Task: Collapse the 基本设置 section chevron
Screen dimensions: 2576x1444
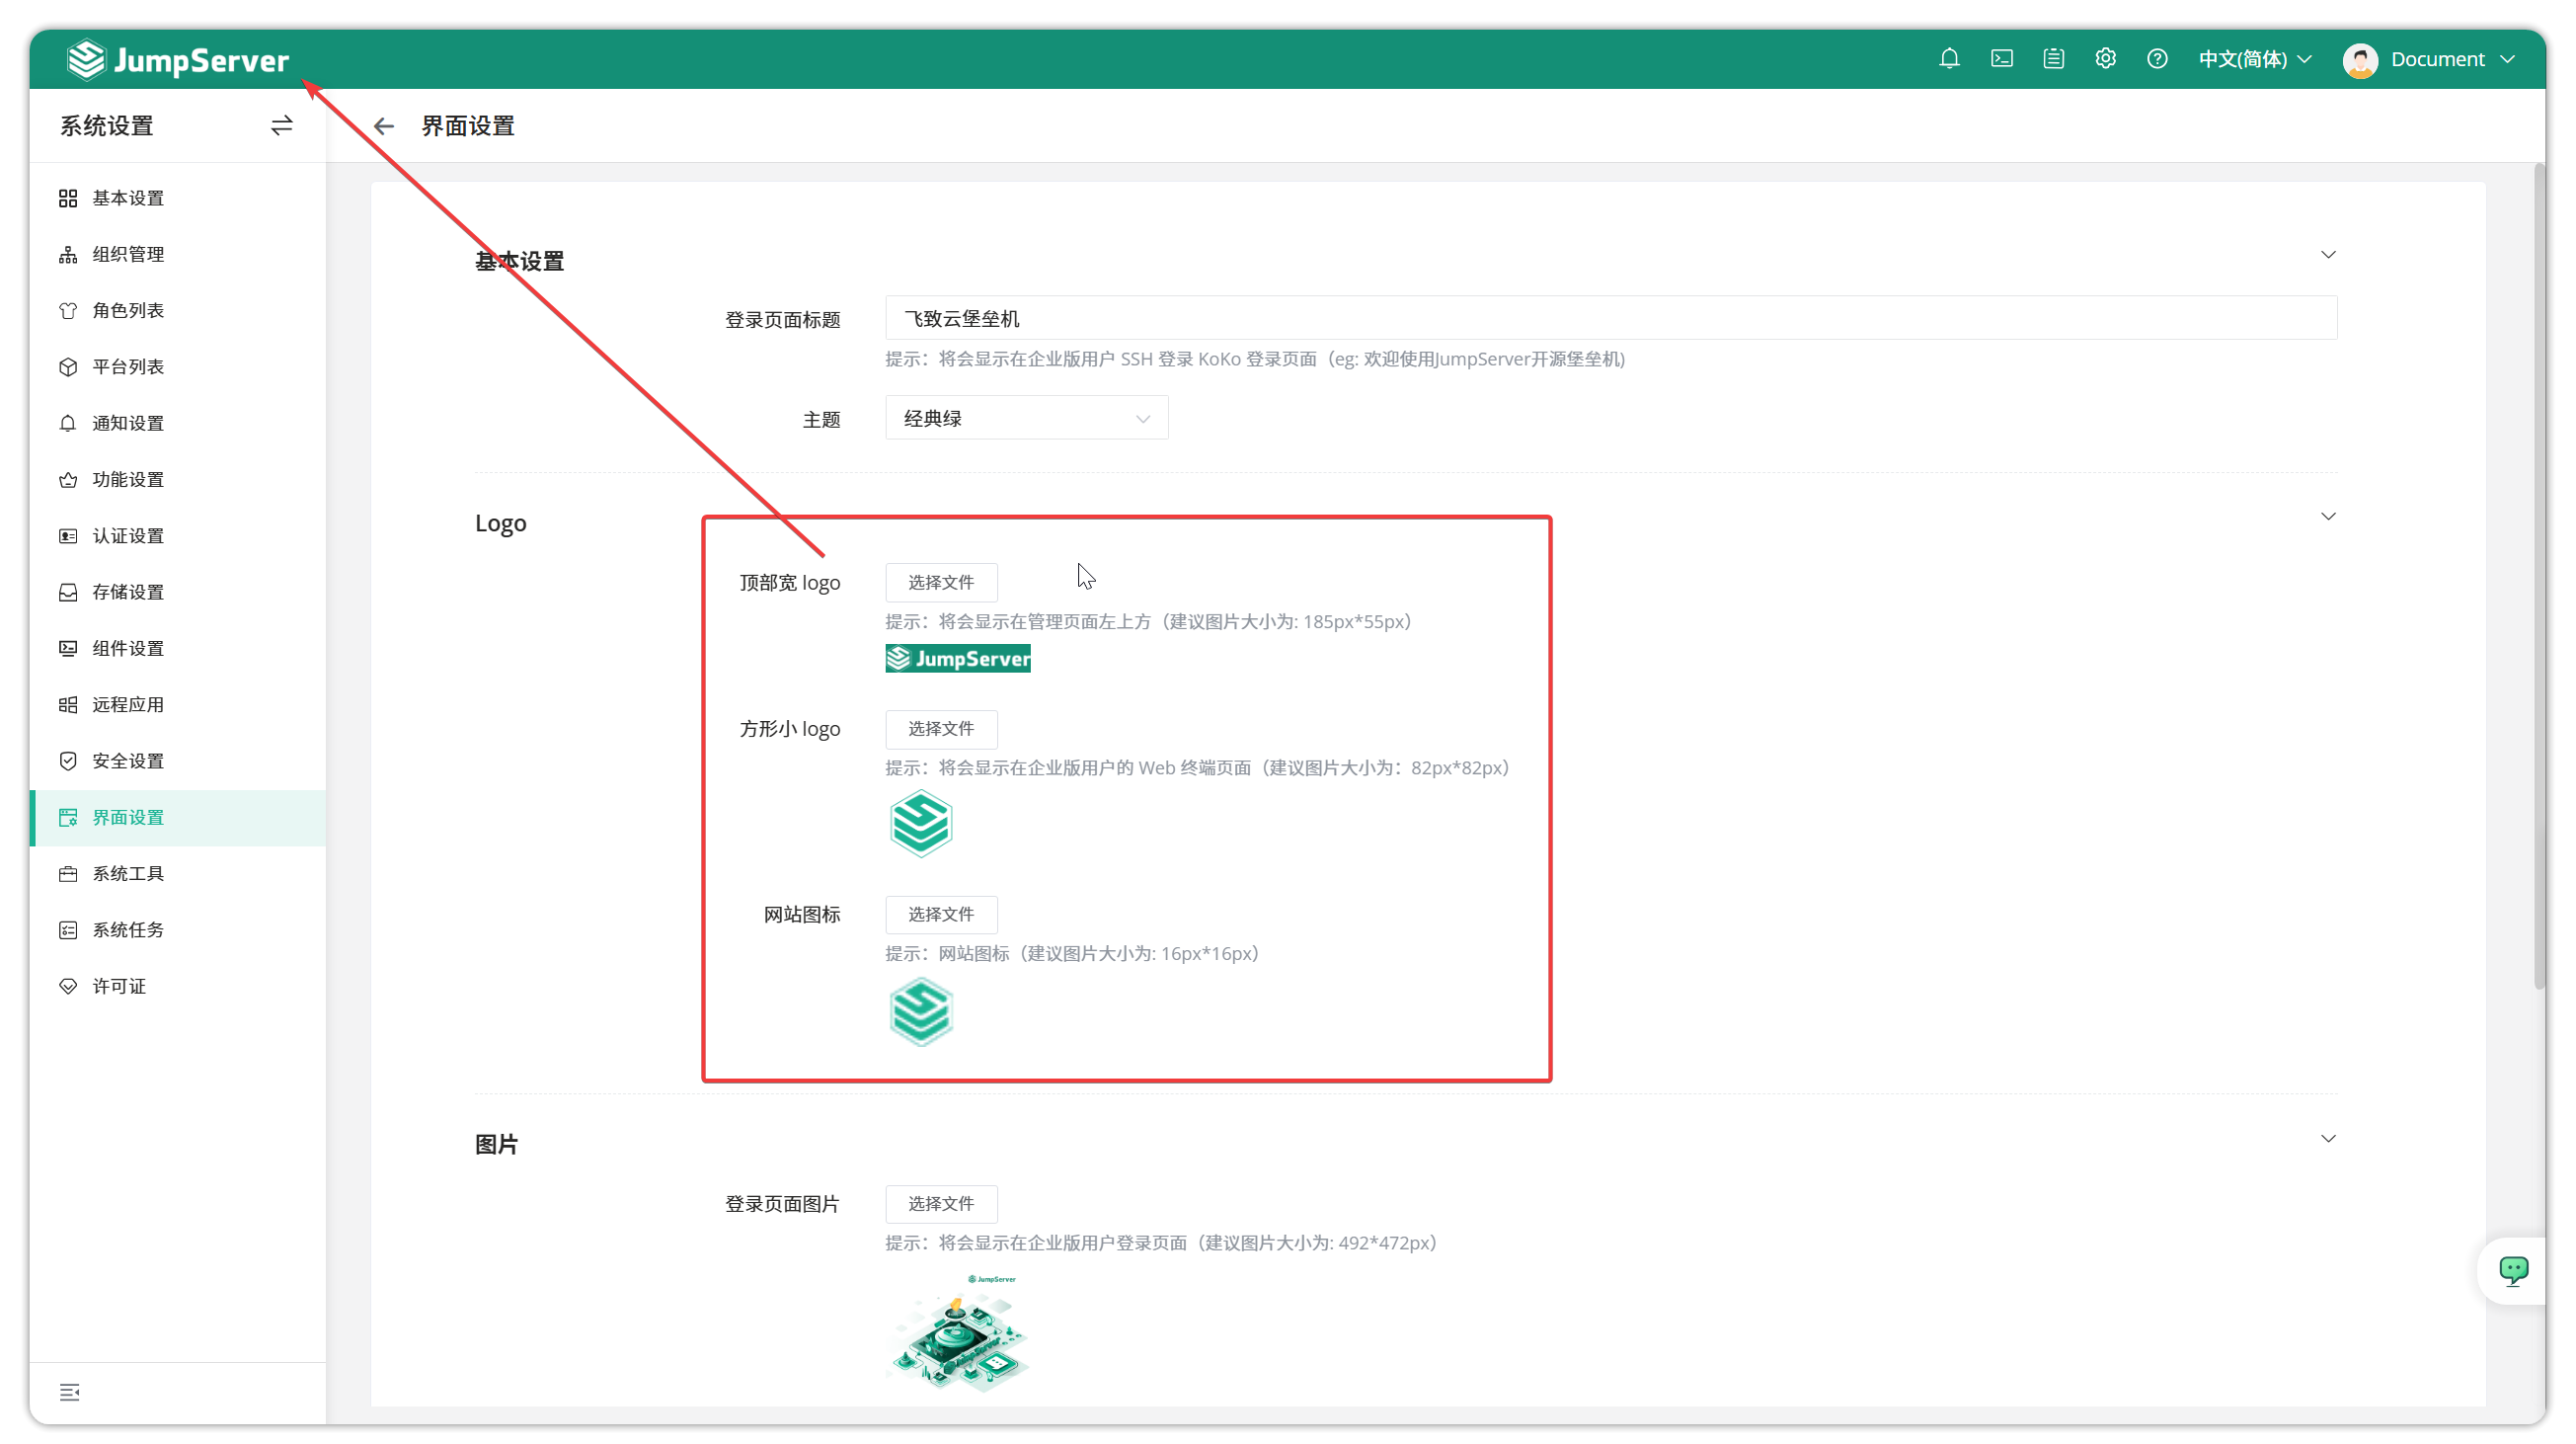Action: coord(2328,255)
